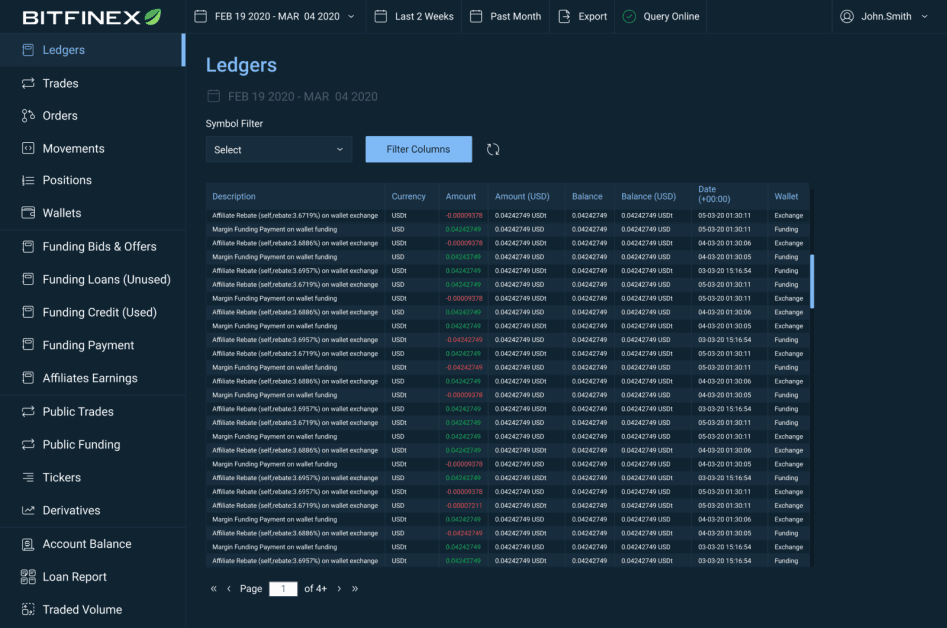947x628 pixels.
Task: Click the Account Balance icon
Action: tap(28, 544)
